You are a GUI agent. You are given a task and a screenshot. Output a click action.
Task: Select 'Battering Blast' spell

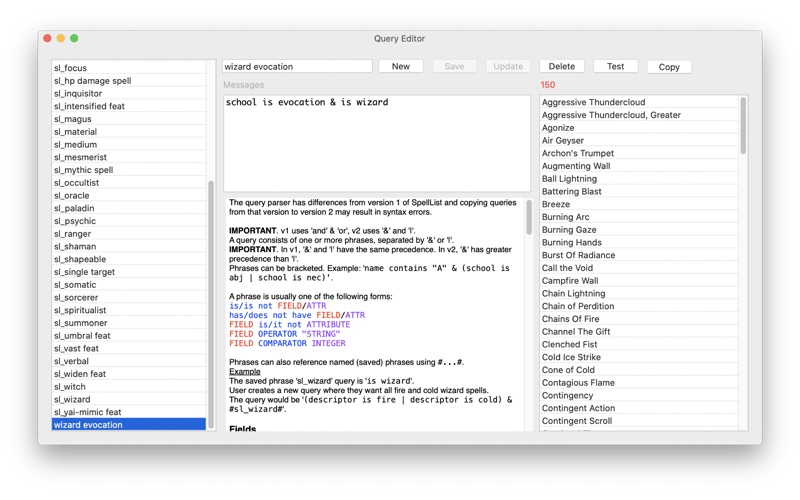click(x=639, y=191)
